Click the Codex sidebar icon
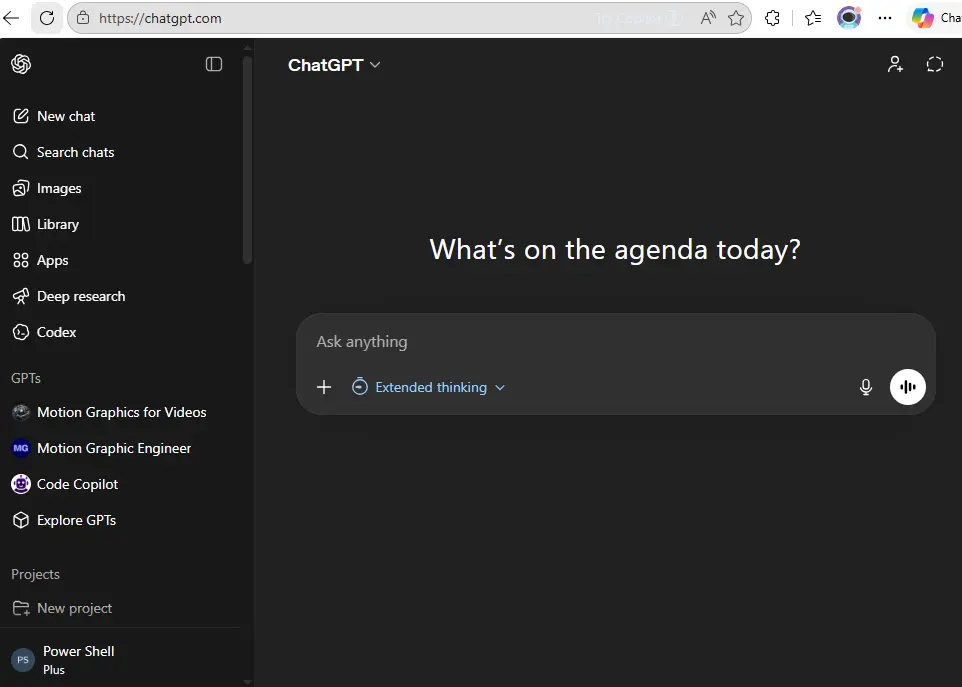 21,332
